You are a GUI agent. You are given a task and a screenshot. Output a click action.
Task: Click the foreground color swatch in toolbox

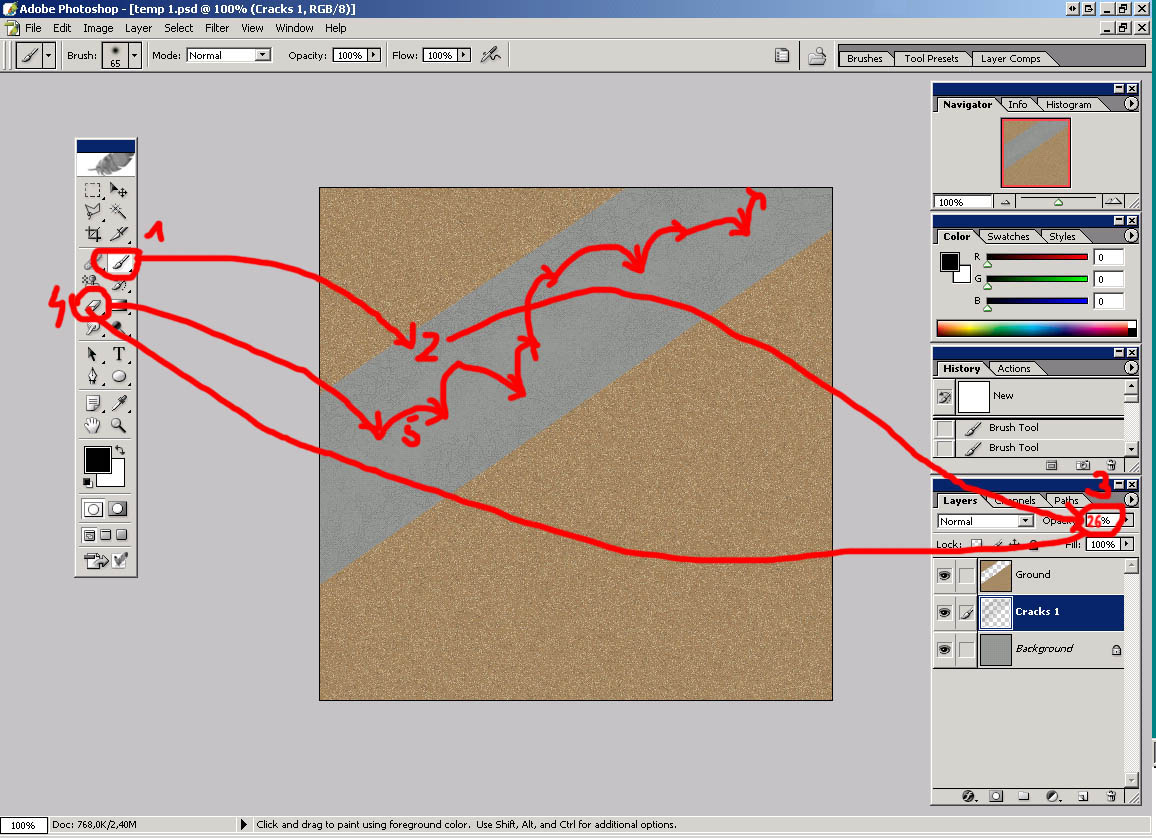coord(97,459)
